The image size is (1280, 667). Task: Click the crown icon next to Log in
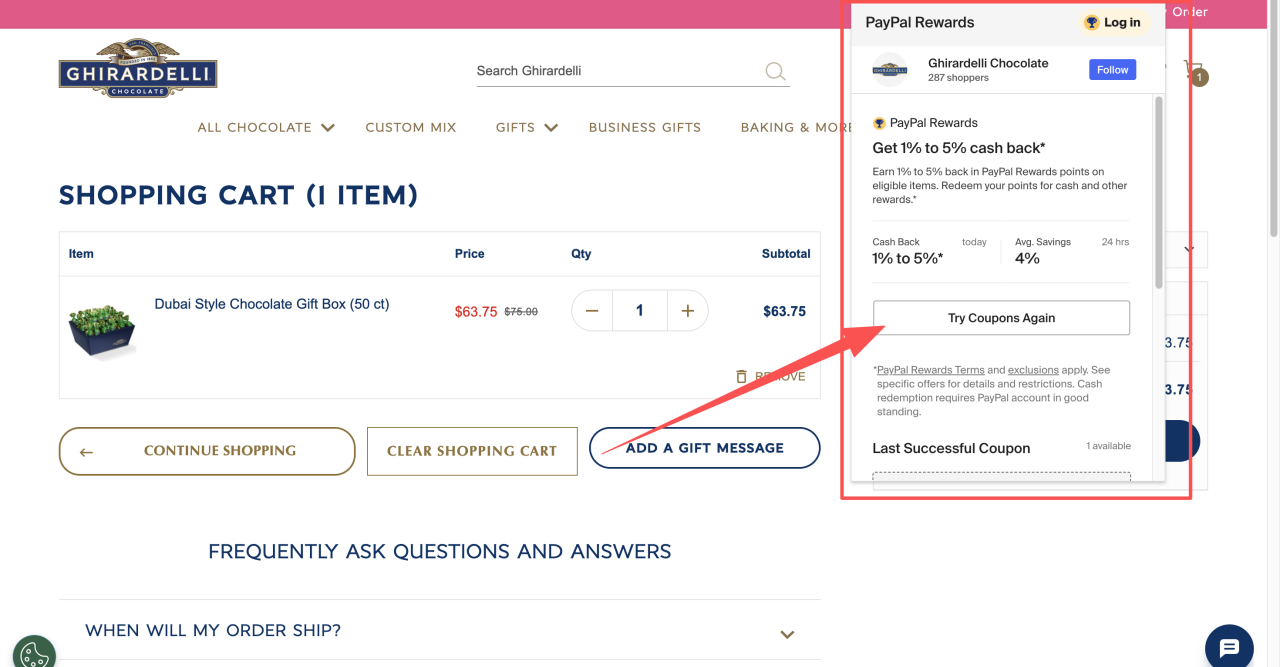tap(1091, 22)
